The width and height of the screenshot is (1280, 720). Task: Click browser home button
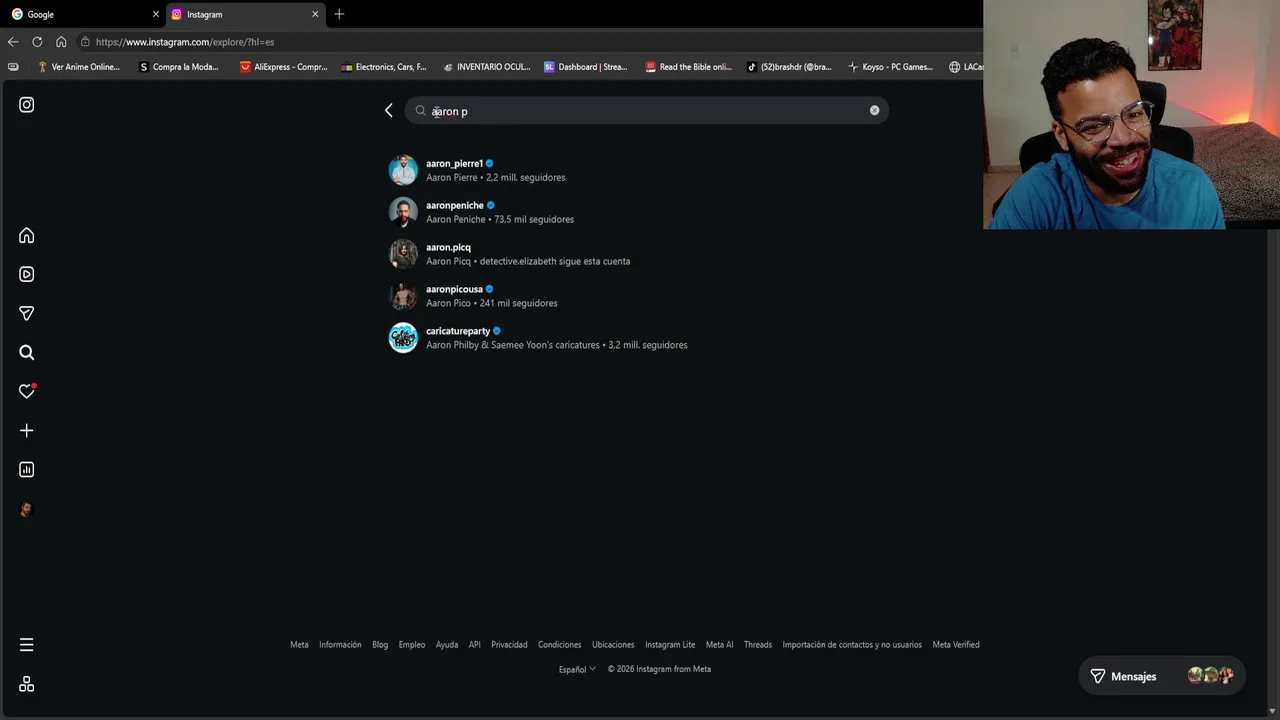61,42
